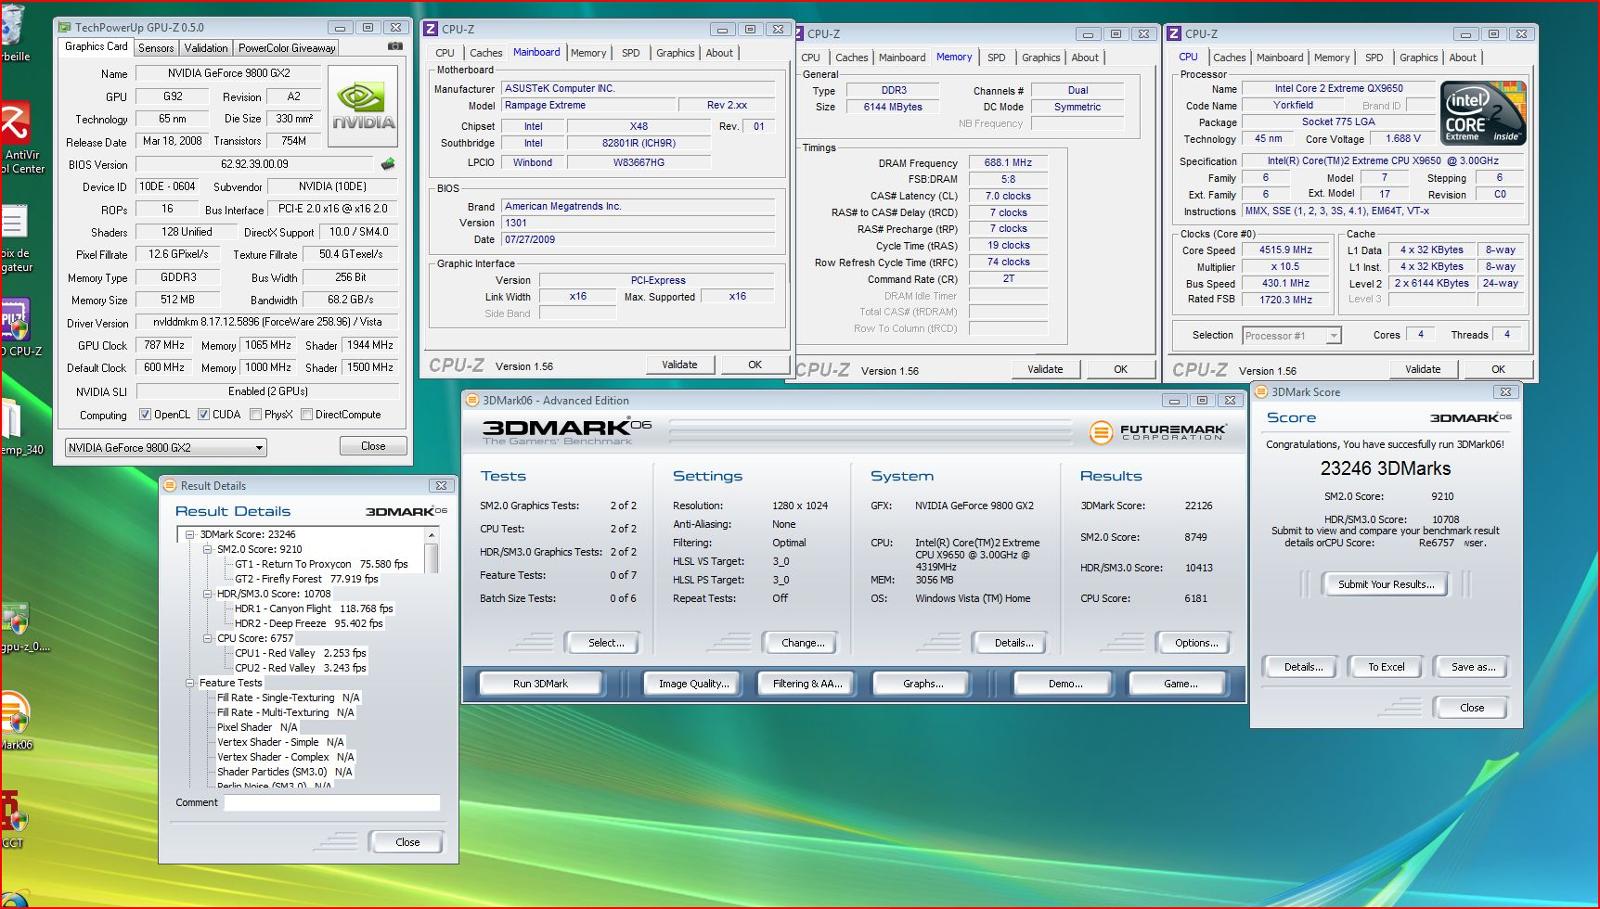Click the Mainboard CPU-Z window title icon
The height and width of the screenshot is (909, 1600).
pos(431,29)
